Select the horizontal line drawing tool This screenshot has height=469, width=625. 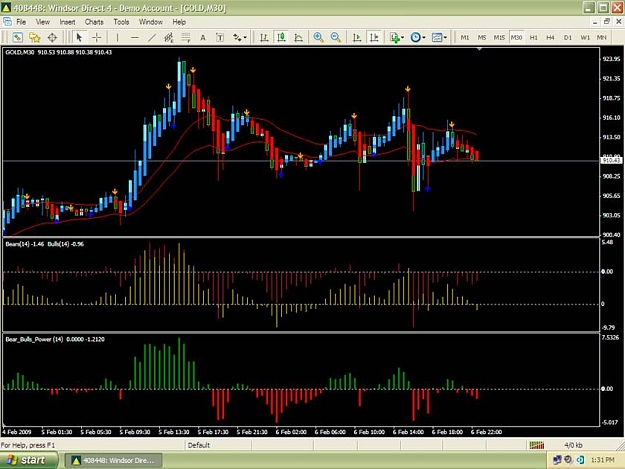[135, 37]
